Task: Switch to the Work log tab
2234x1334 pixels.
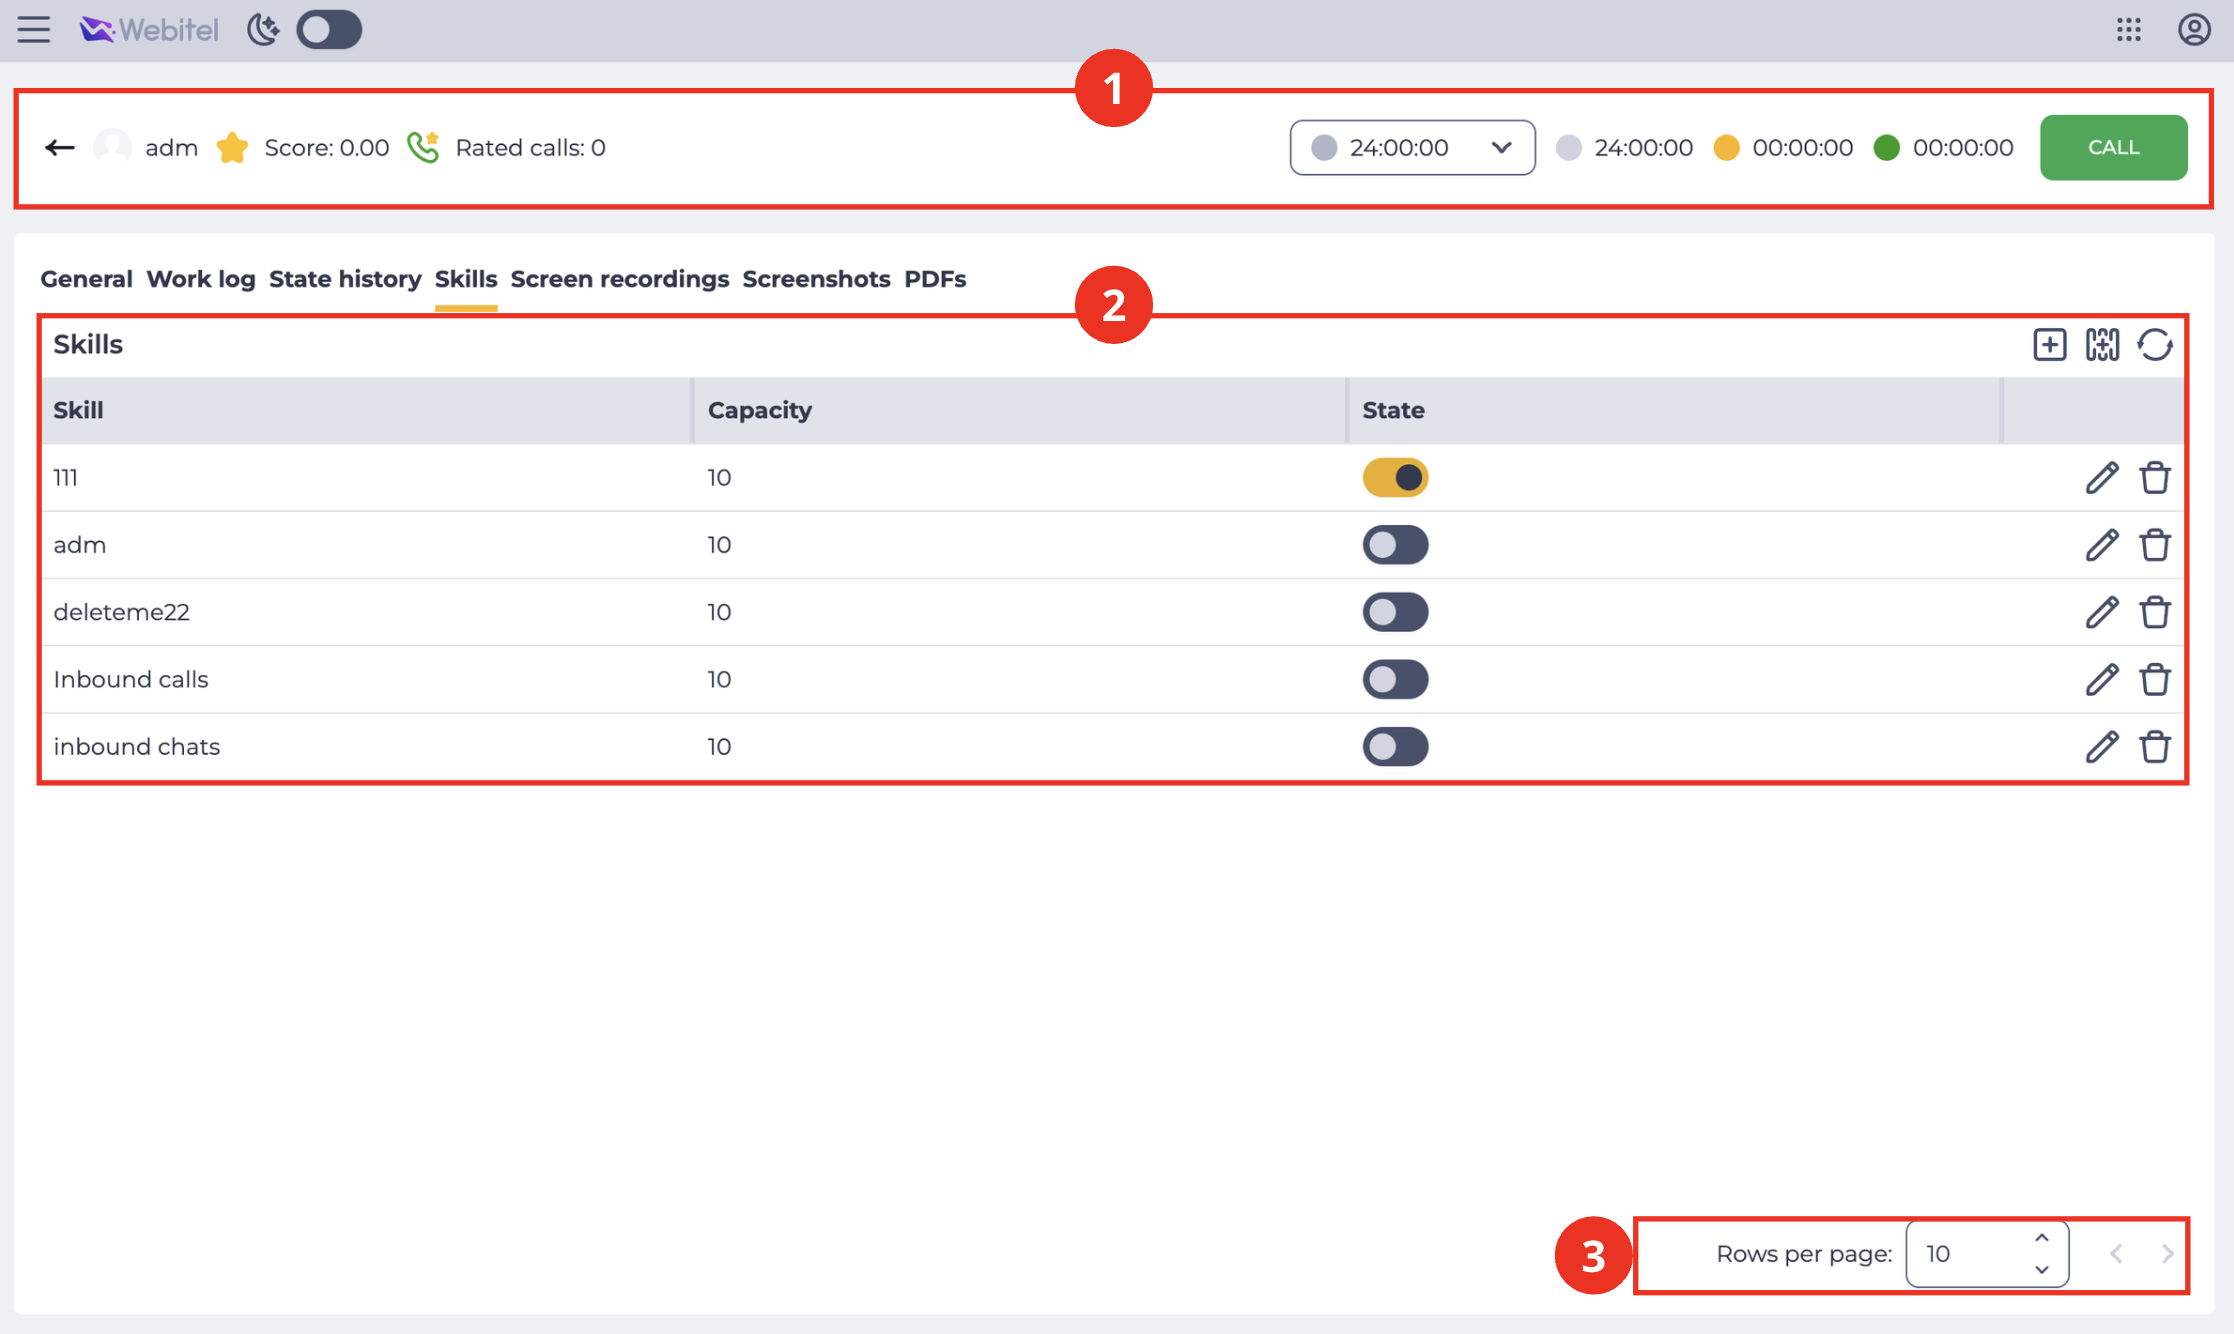Action: 201,279
